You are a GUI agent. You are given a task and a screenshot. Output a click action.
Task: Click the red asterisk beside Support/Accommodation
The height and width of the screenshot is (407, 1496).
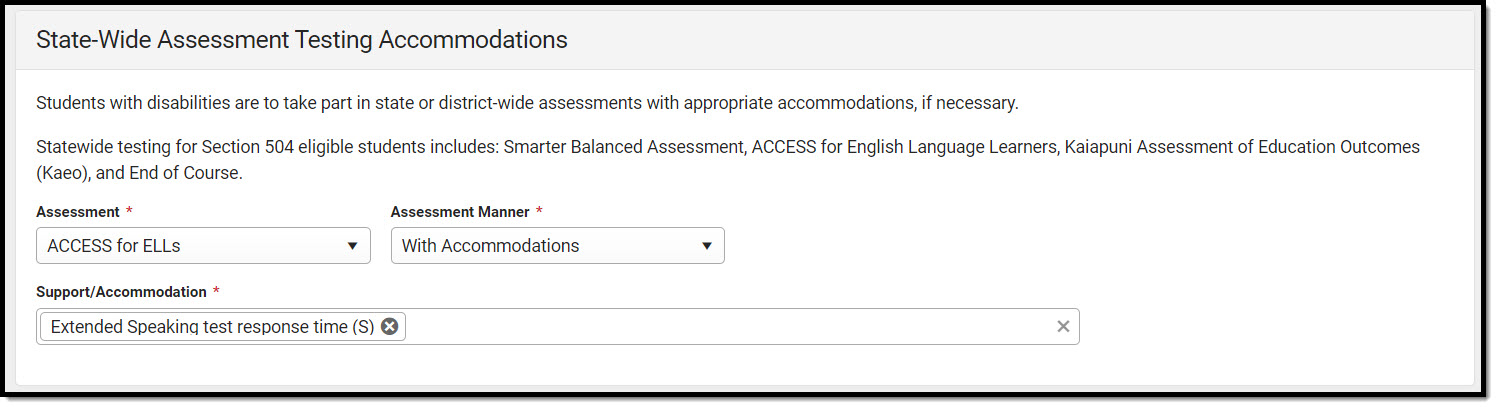coord(216,292)
